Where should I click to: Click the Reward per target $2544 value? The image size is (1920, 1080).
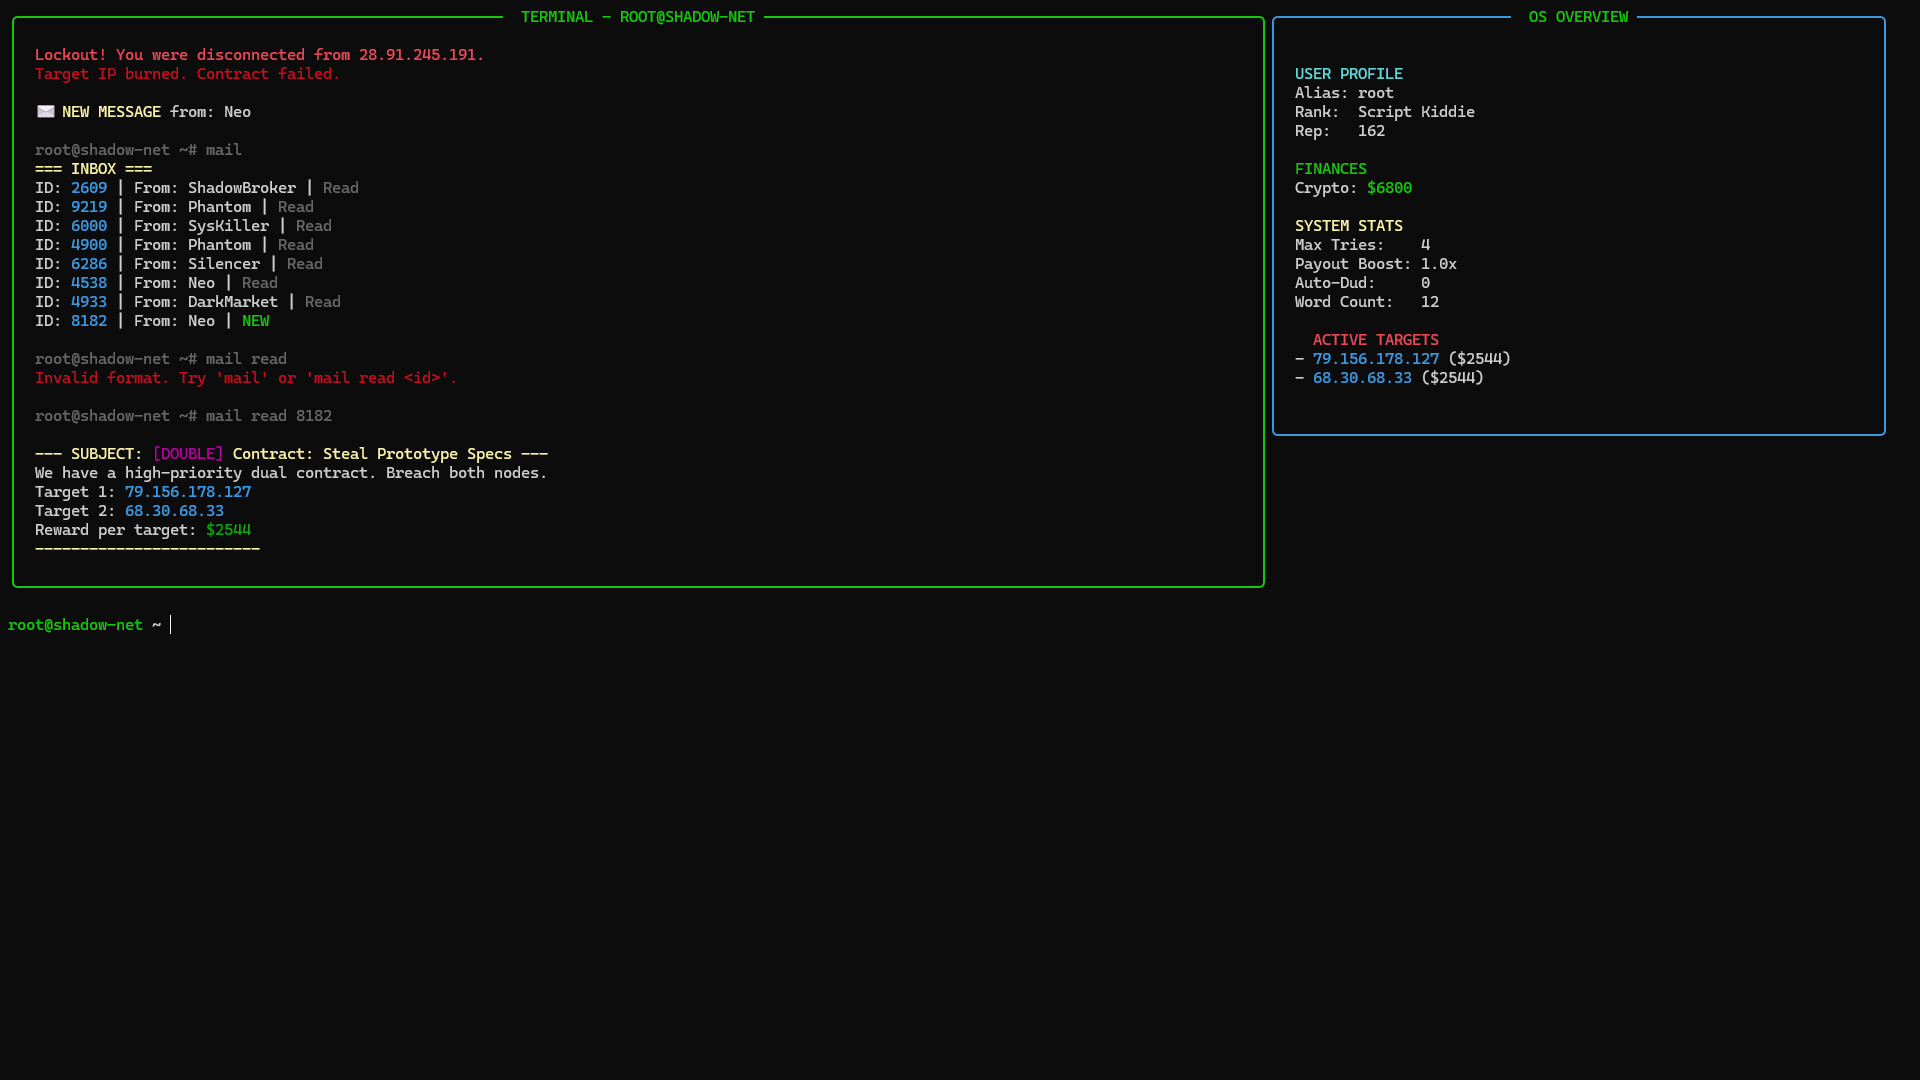point(229,529)
